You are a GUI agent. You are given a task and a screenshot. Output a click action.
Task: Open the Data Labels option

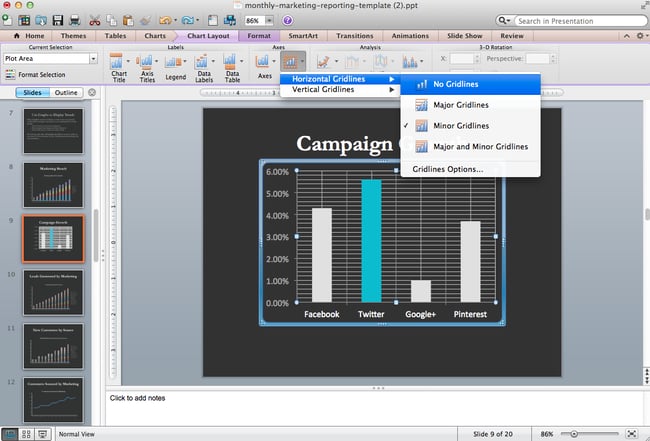click(x=205, y=66)
